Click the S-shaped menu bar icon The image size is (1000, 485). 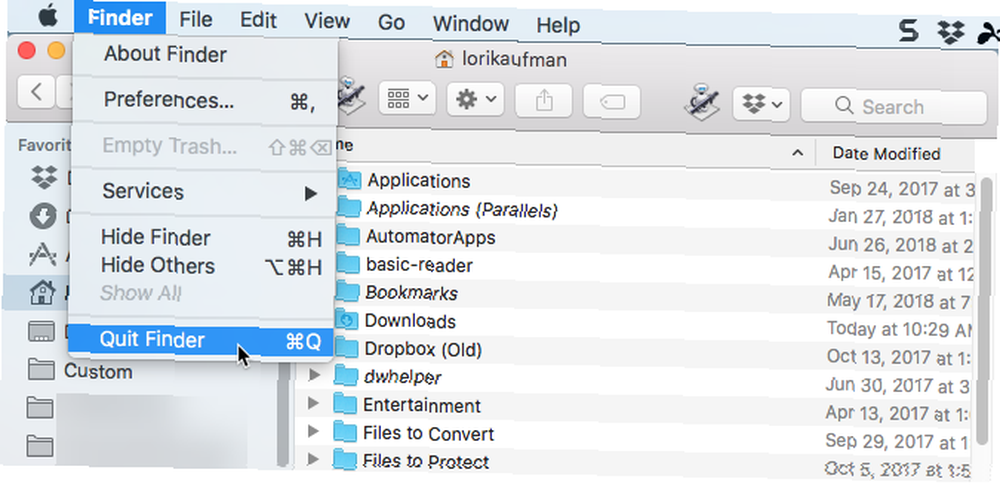[x=908, y=30]
